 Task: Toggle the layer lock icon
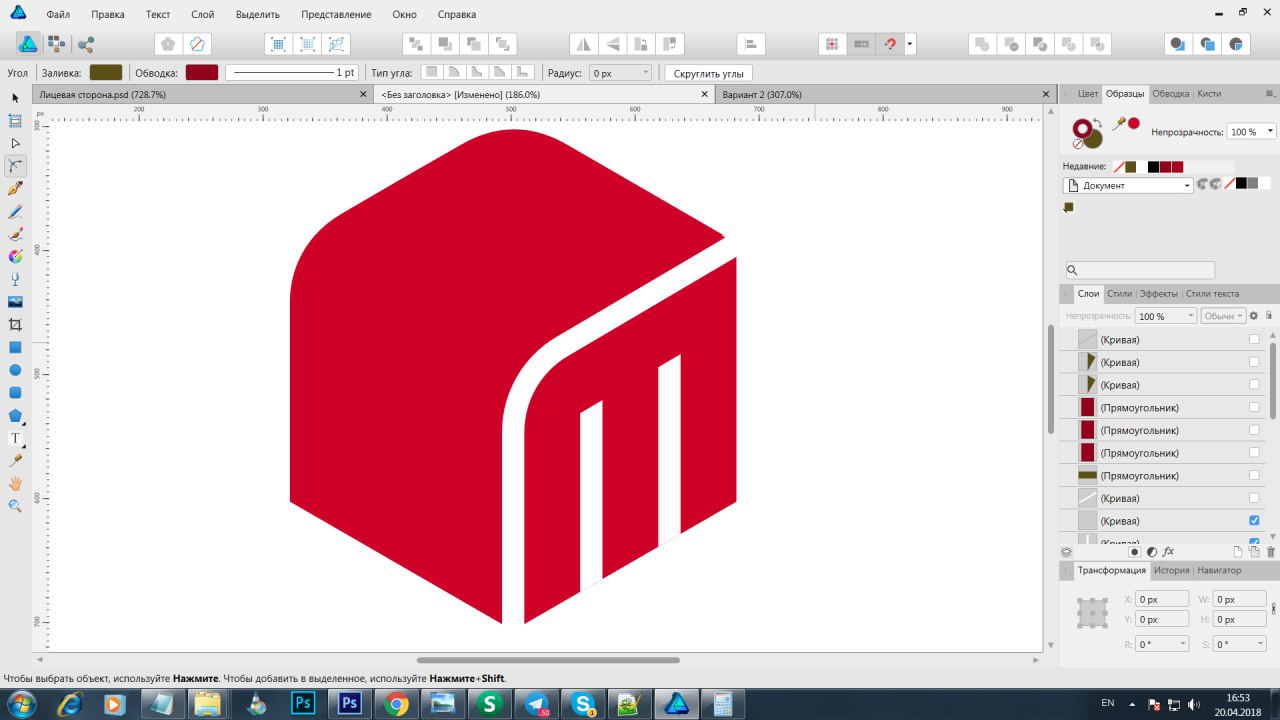1269,316
